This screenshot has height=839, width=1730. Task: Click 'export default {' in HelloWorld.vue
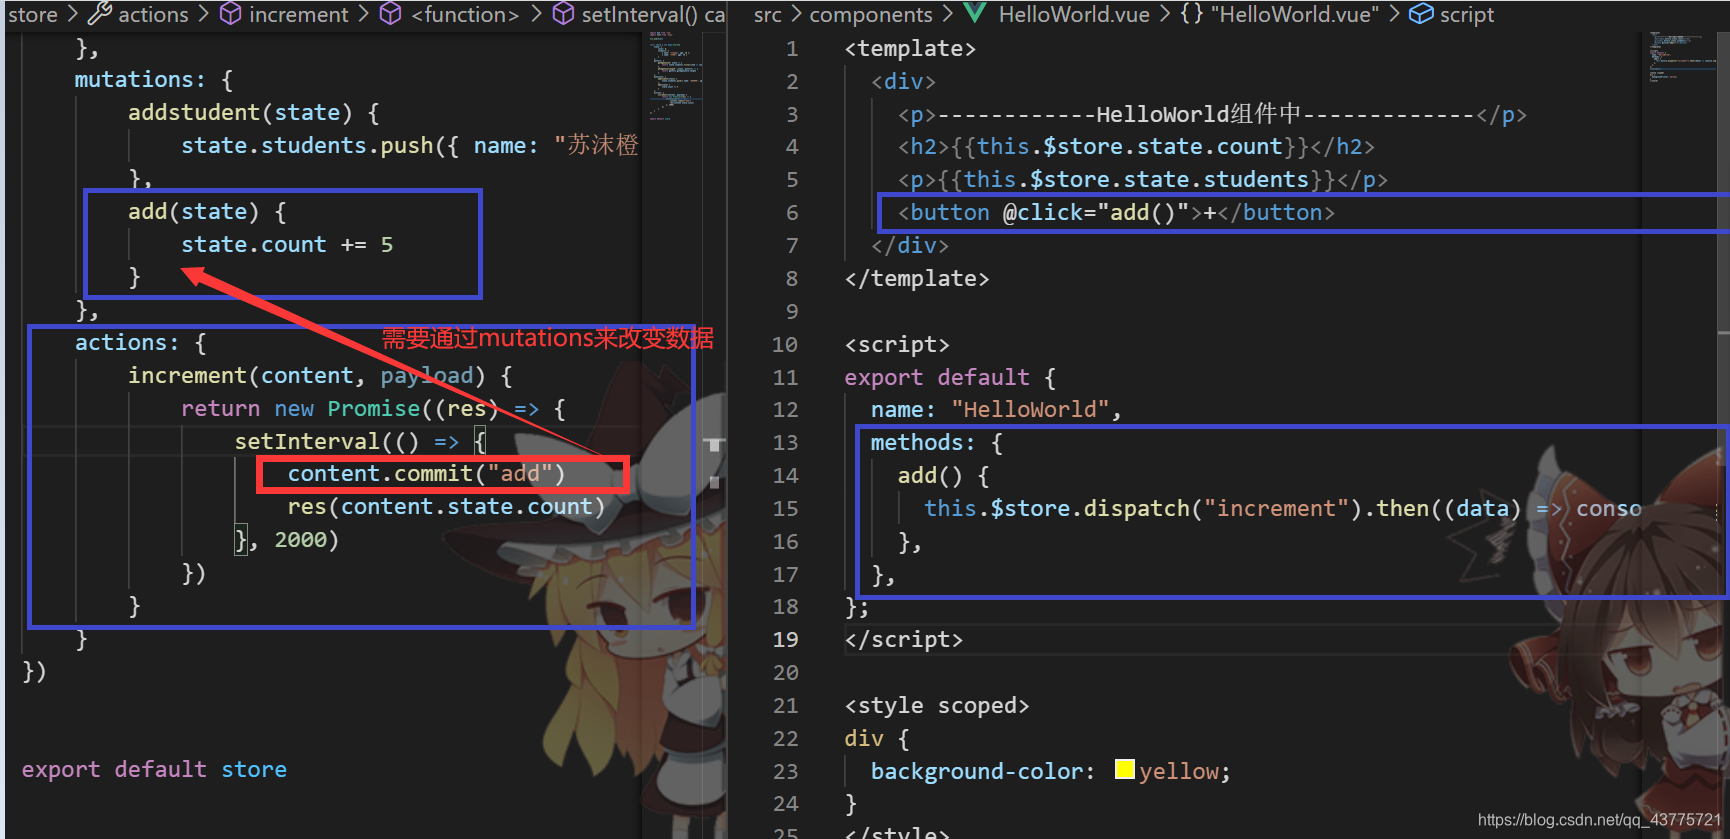(950, 377)
